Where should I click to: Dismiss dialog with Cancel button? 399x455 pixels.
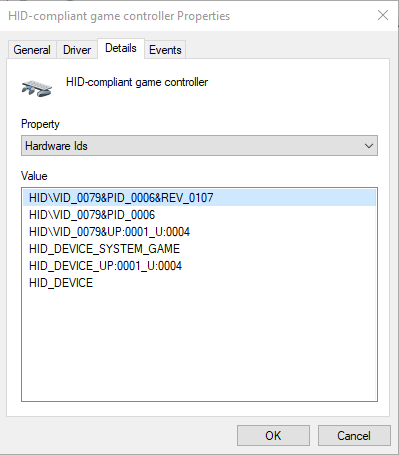[354, 436]
